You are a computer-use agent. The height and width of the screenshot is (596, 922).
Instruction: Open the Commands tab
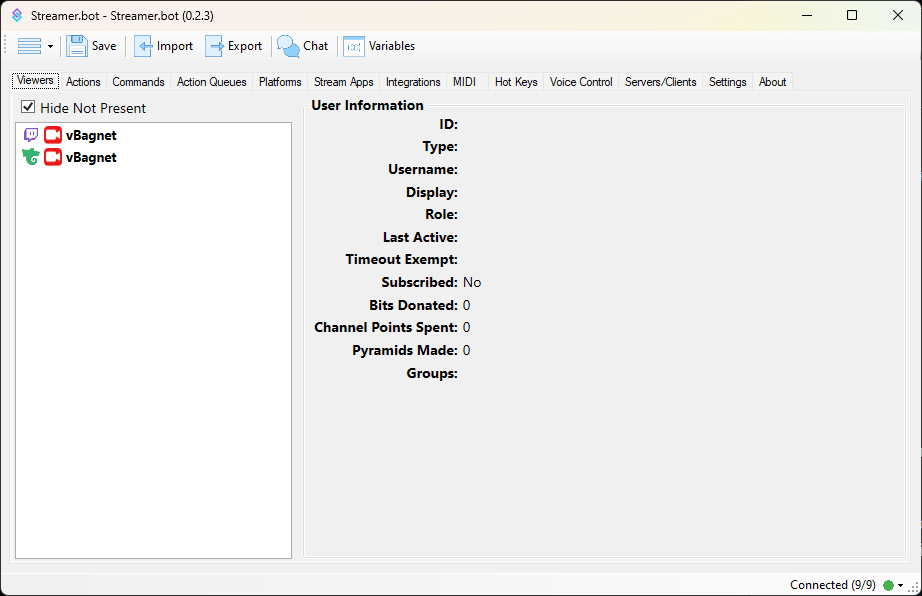(138, 82)
